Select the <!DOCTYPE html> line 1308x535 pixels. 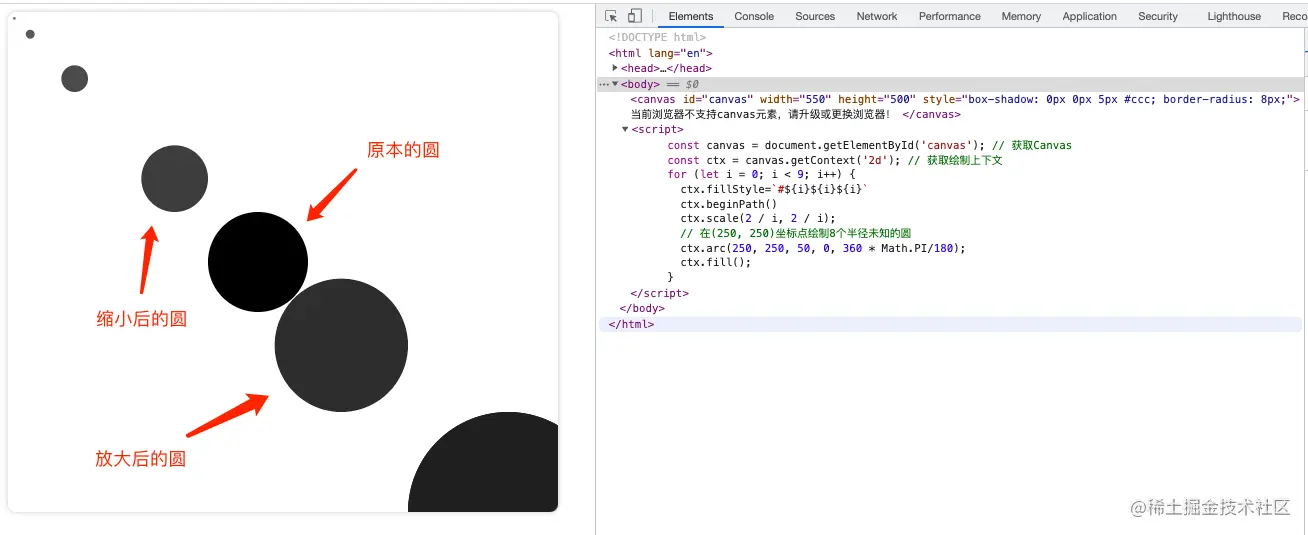pos(657,38)
